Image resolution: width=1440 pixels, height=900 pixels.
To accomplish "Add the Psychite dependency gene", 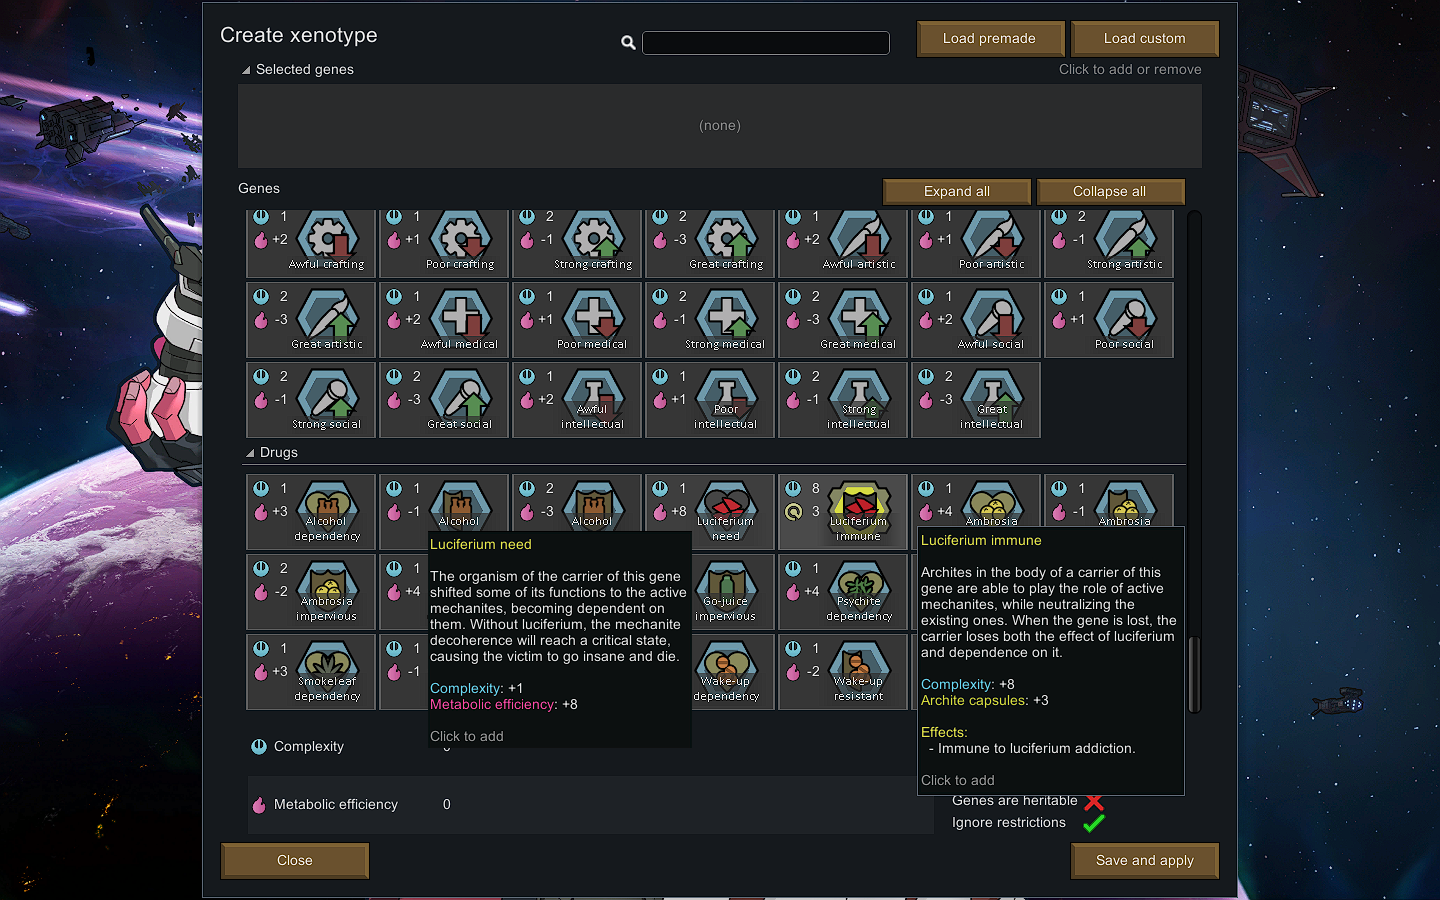I will click(843, 592).
